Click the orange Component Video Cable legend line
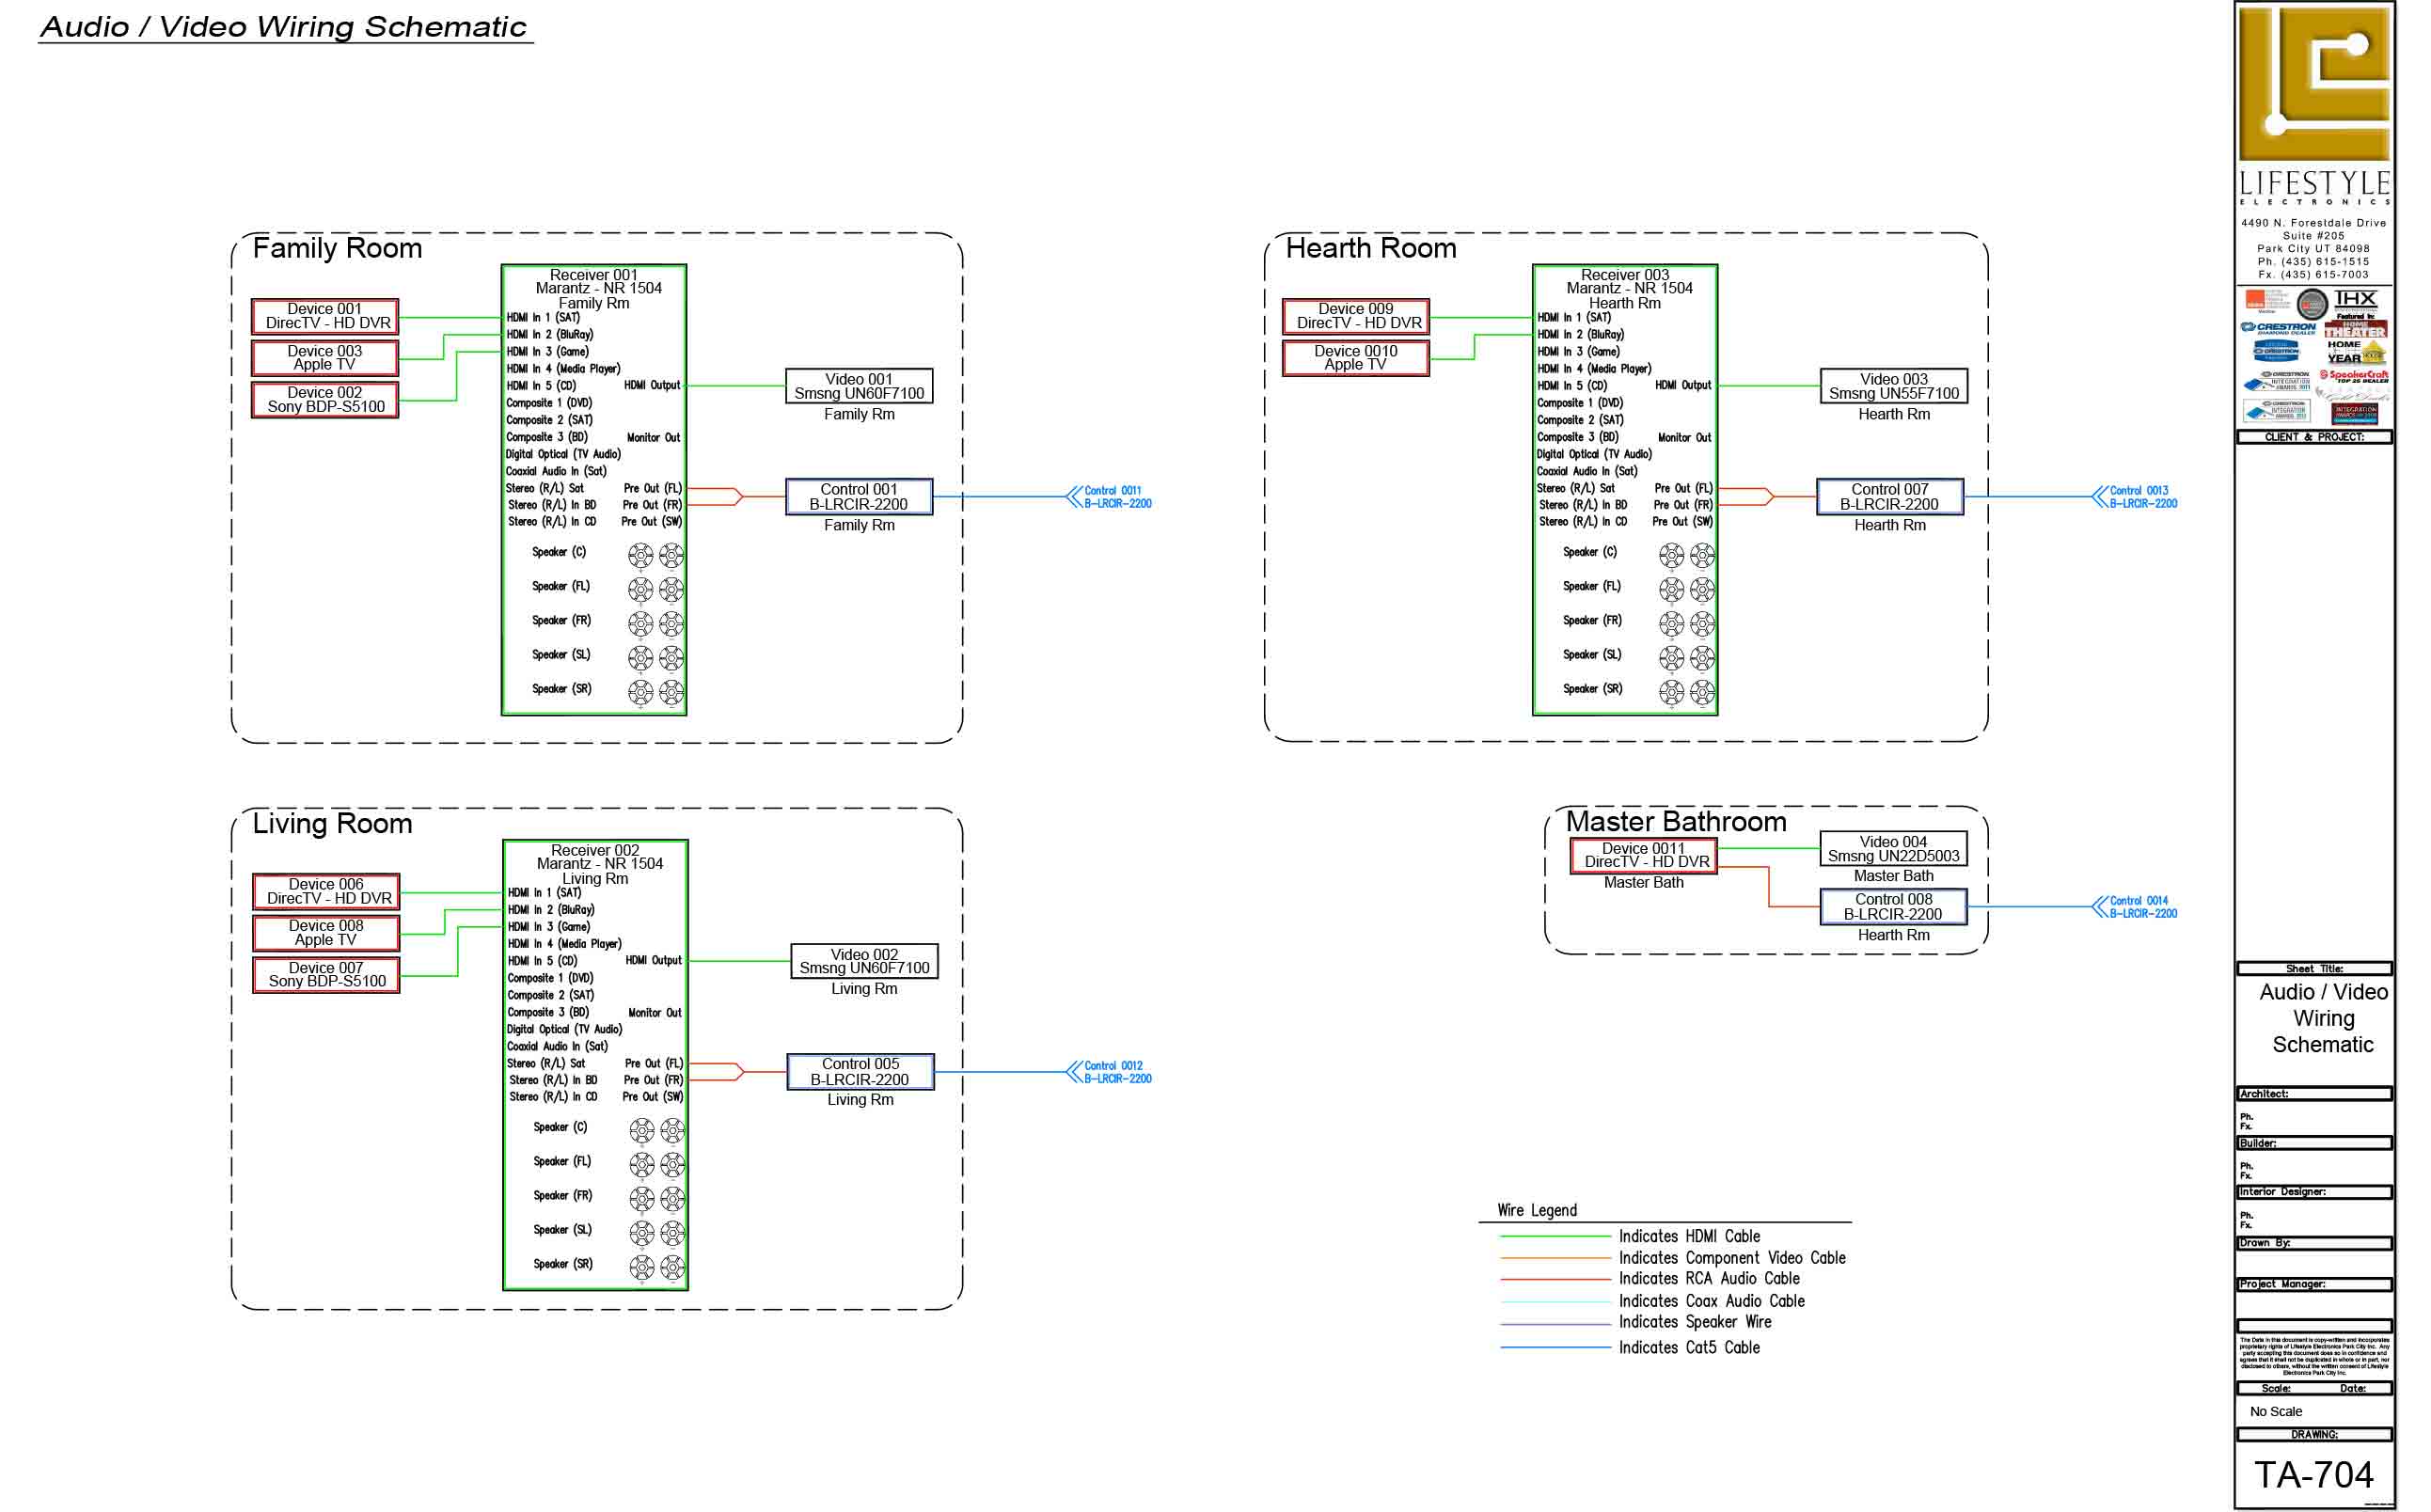The width and height of the screenshot is (2431, 1512). pyautogui.click(x=1555, y=1258)
